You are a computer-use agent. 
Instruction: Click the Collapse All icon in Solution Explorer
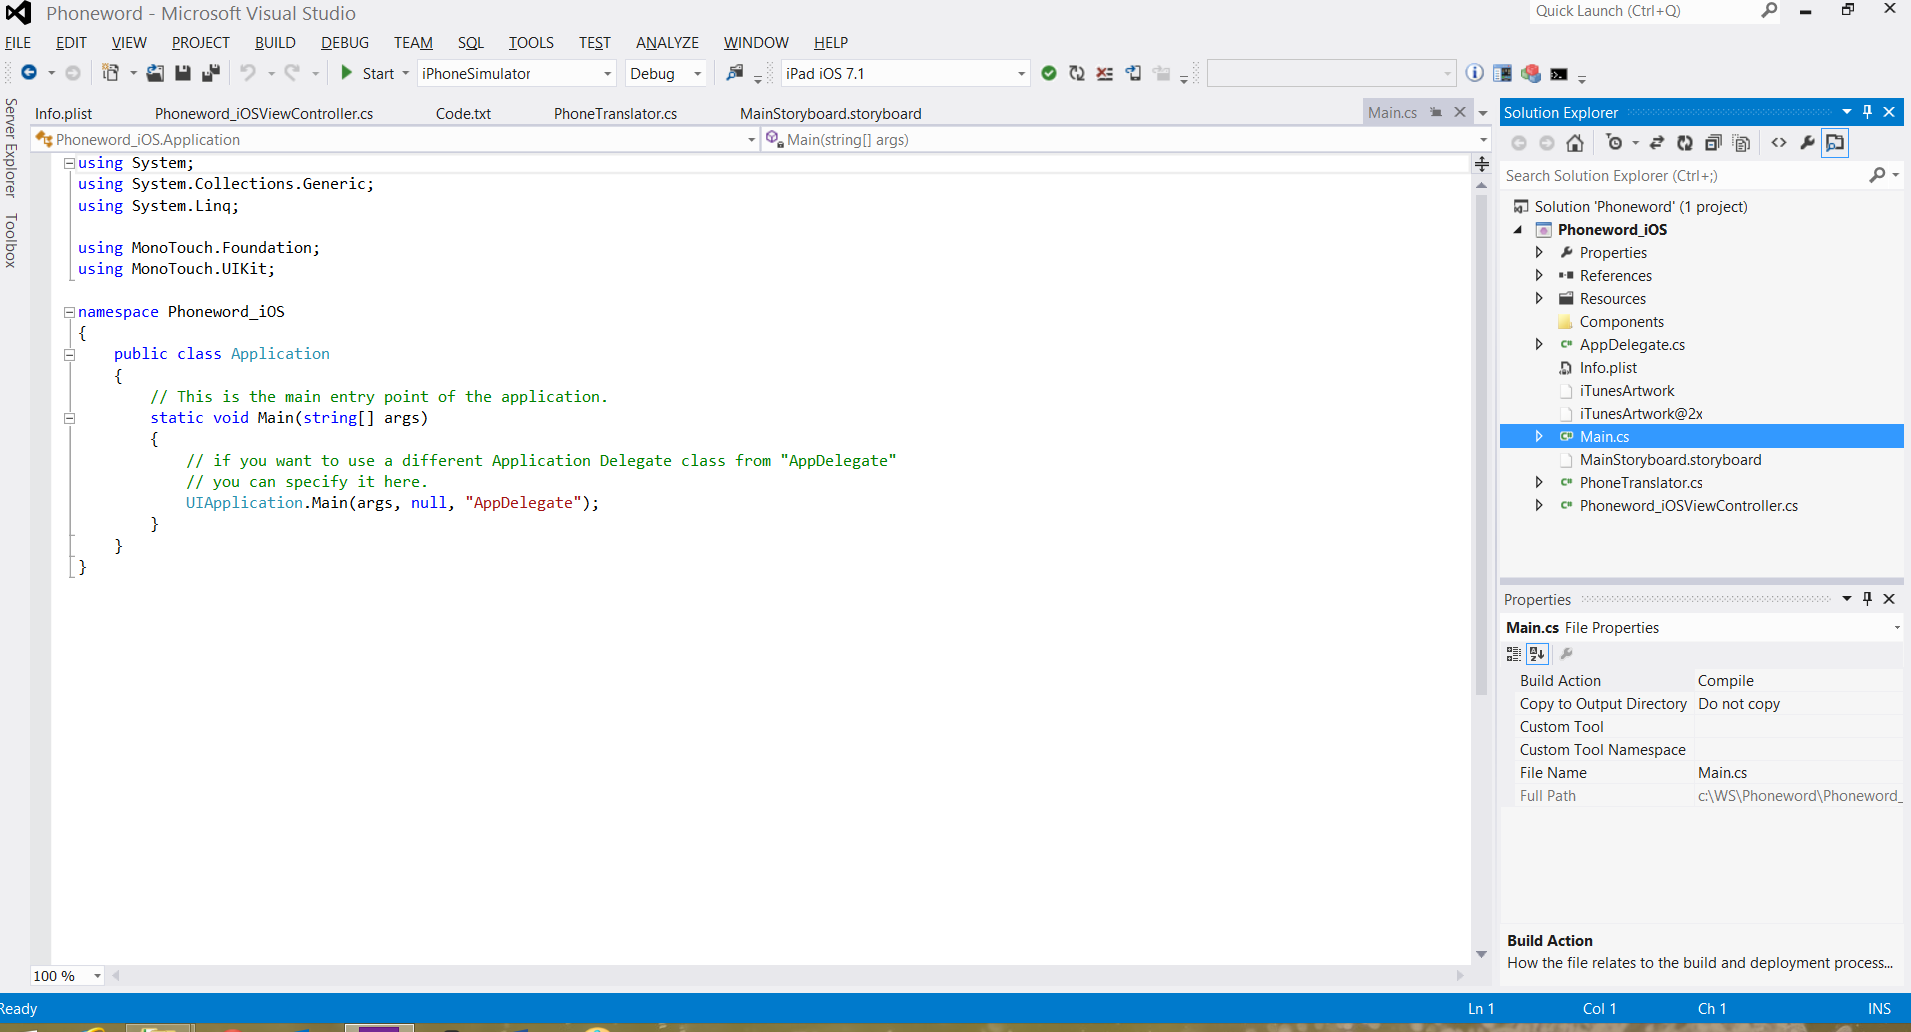coord(1713,143)
